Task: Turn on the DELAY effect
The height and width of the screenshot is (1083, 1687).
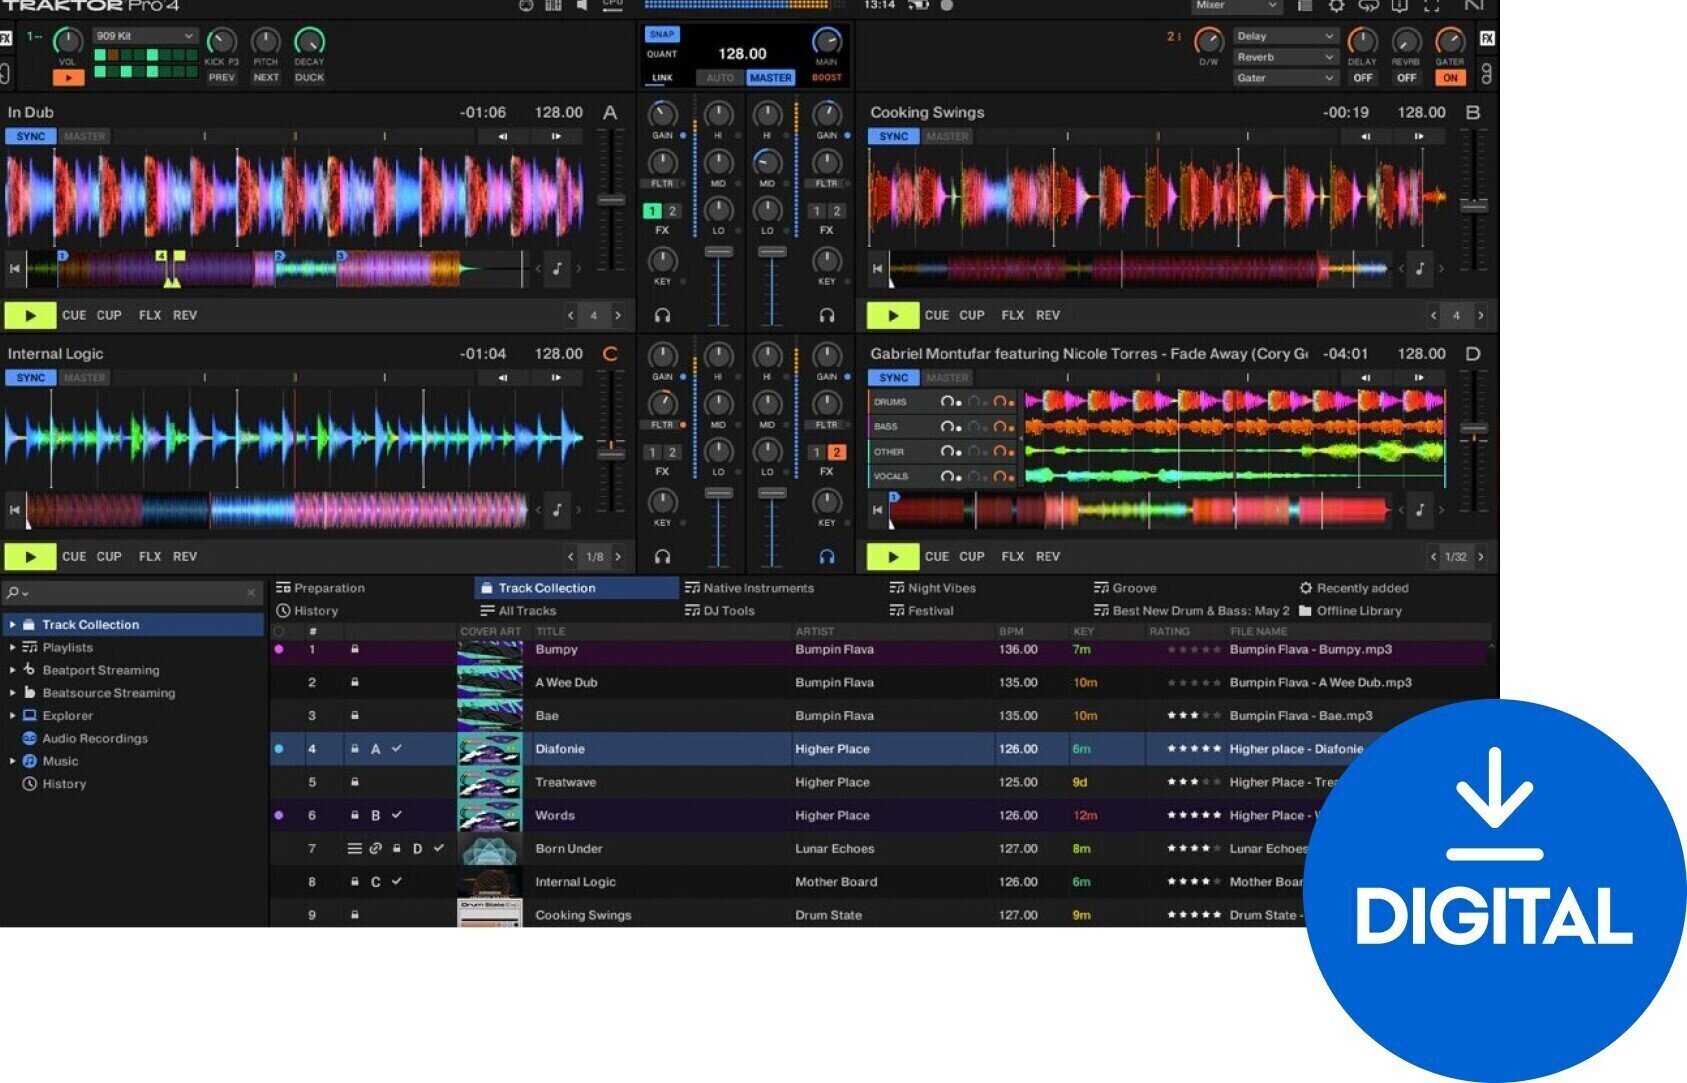Action: (1363, 78)
